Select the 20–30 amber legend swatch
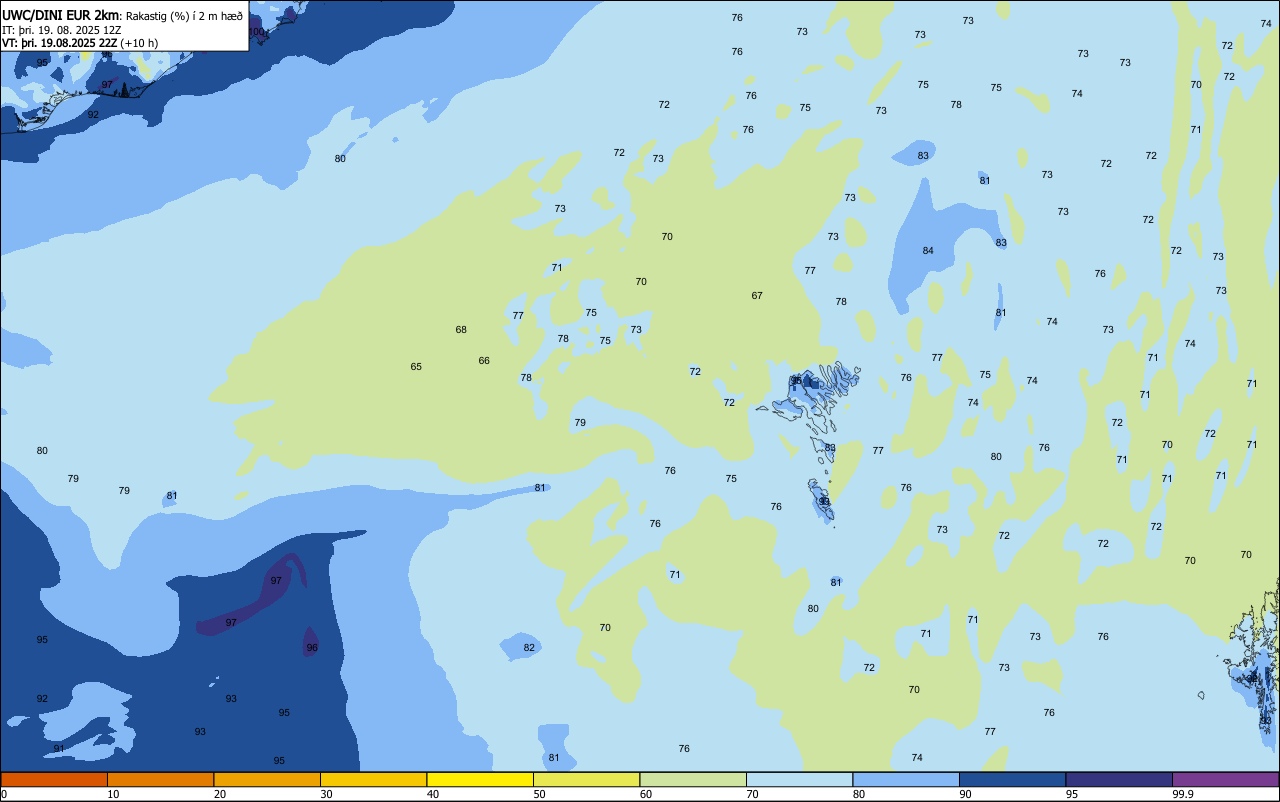The width and height of the screenshot is (1280, 802). [x=267, y=779]
